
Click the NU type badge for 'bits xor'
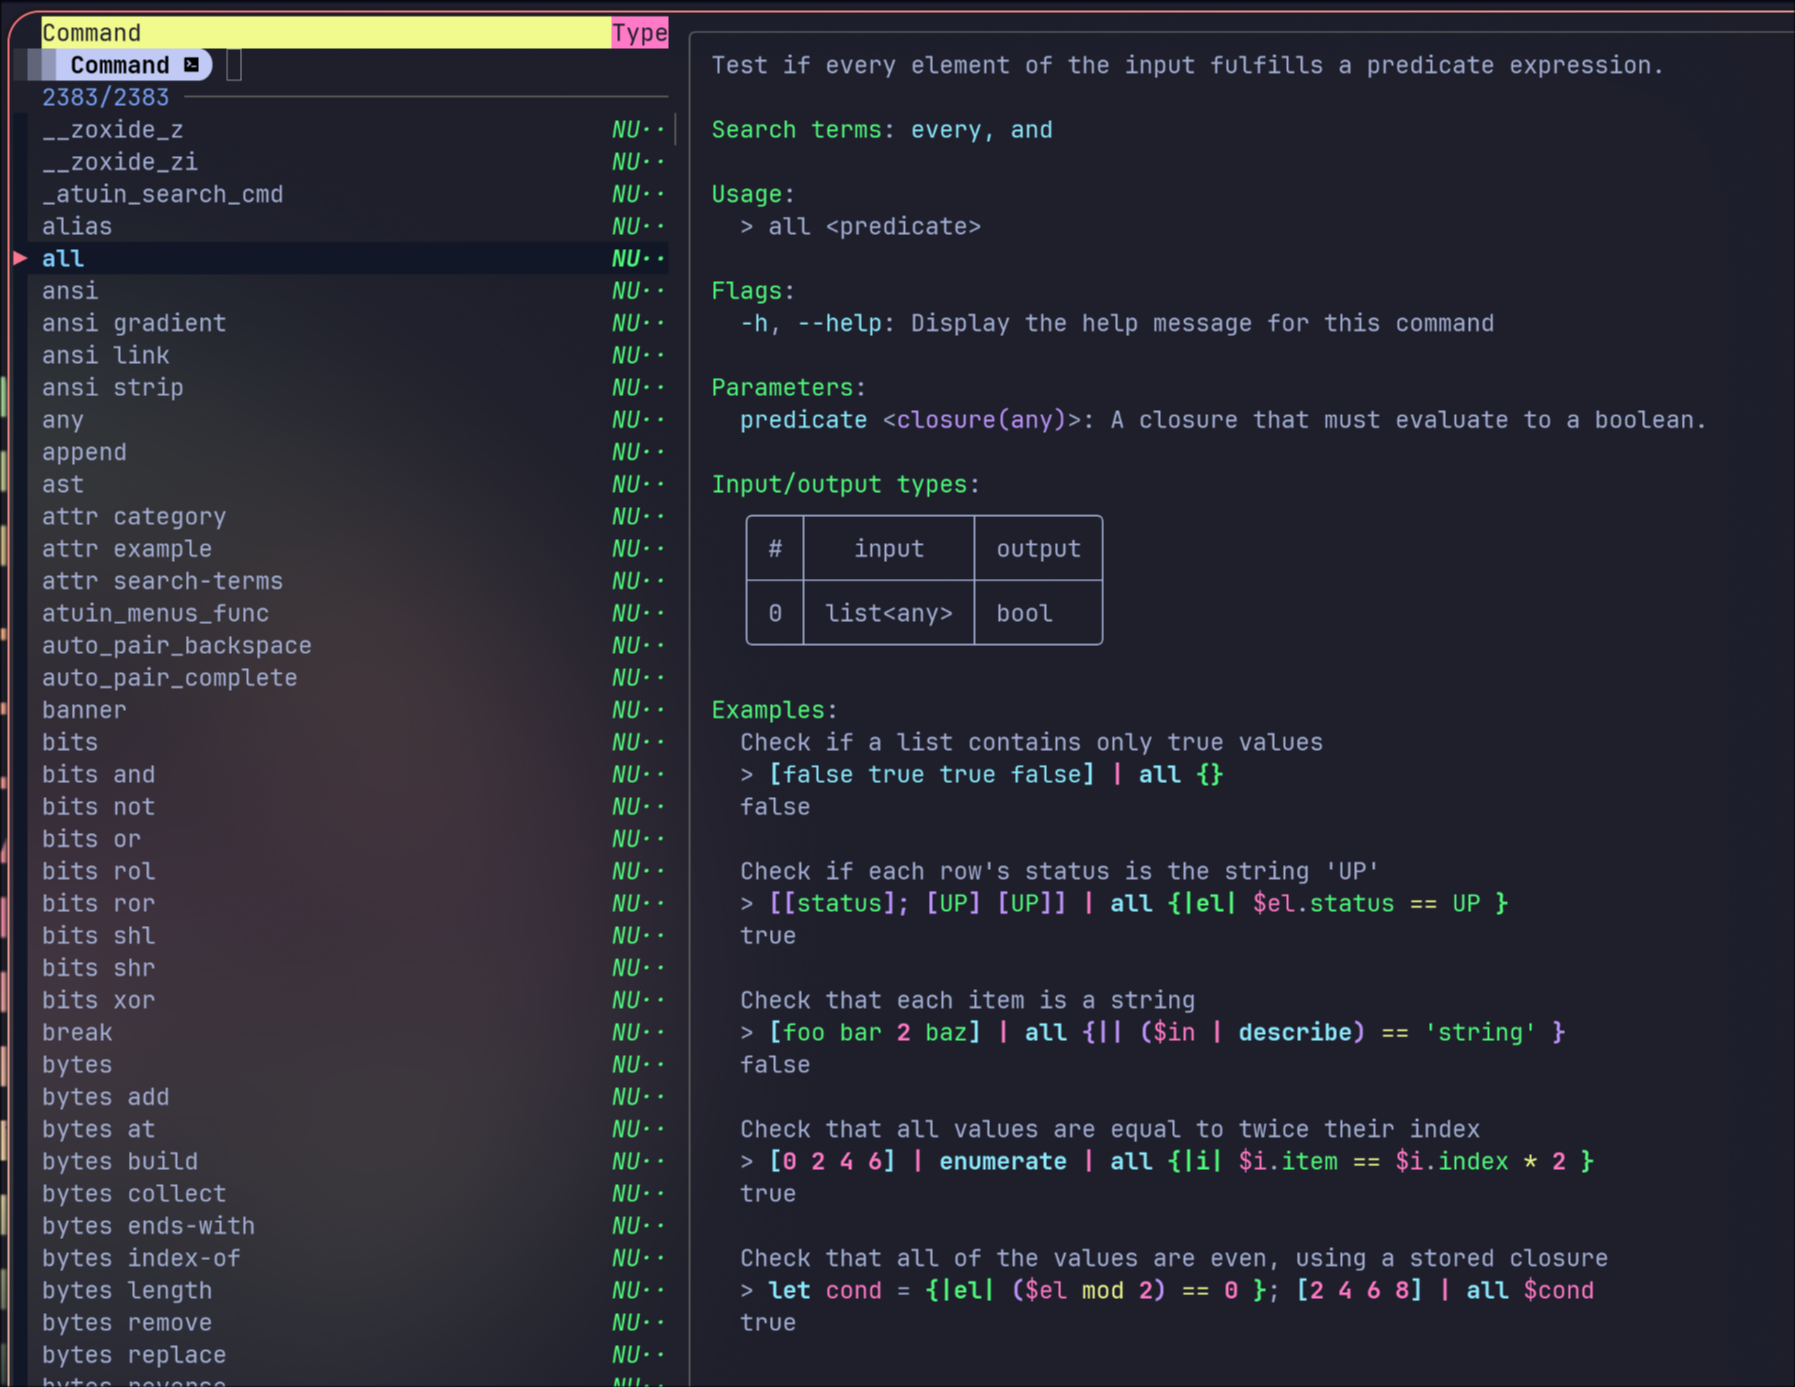pos(637,1000)
